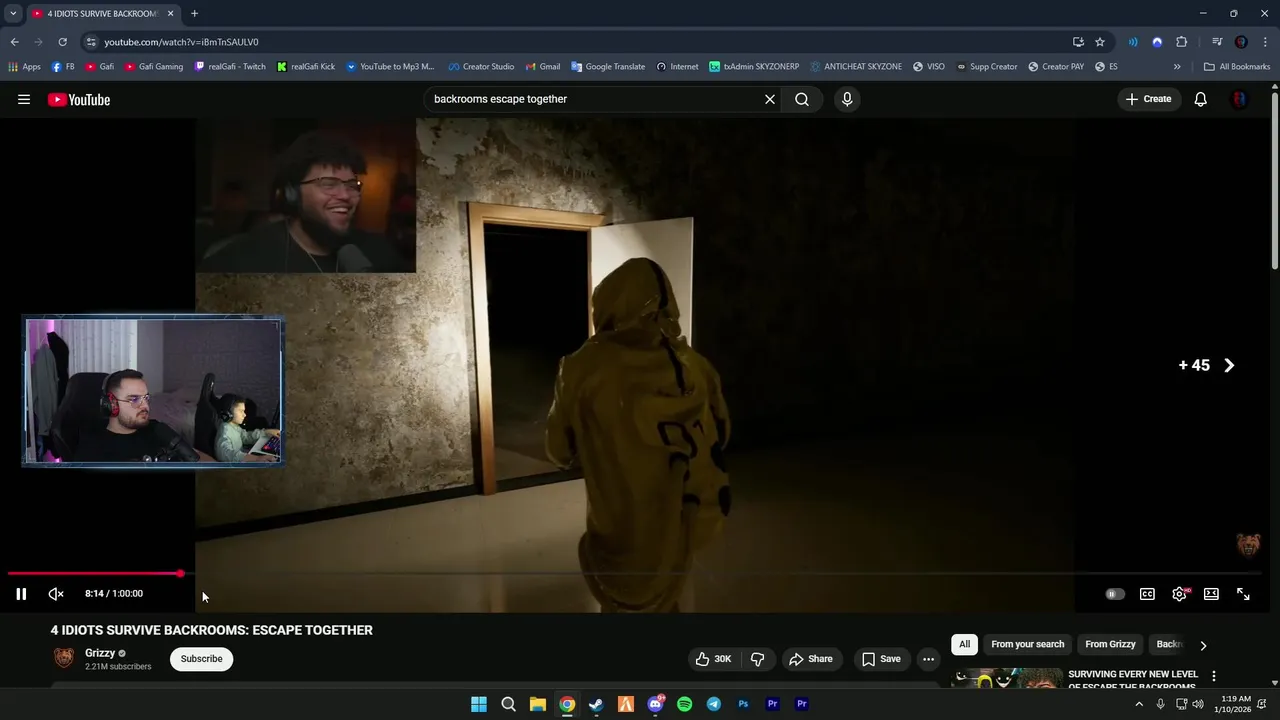The height and width of the screenshot is (720, 1280).
Task: Click the Grizzy bear watermark in the video
Action: [1248, 545]
